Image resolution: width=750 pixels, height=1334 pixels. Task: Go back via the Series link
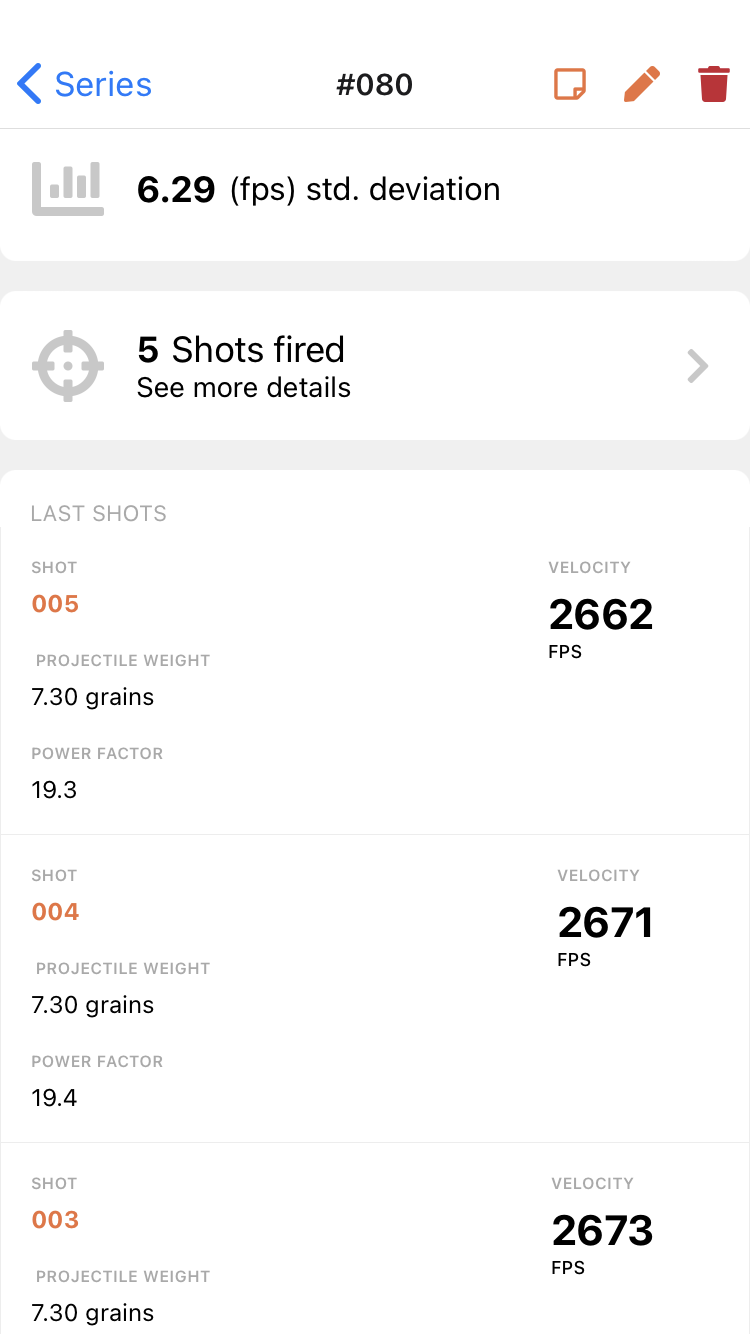pyautogui.click(x=103, y=85)
